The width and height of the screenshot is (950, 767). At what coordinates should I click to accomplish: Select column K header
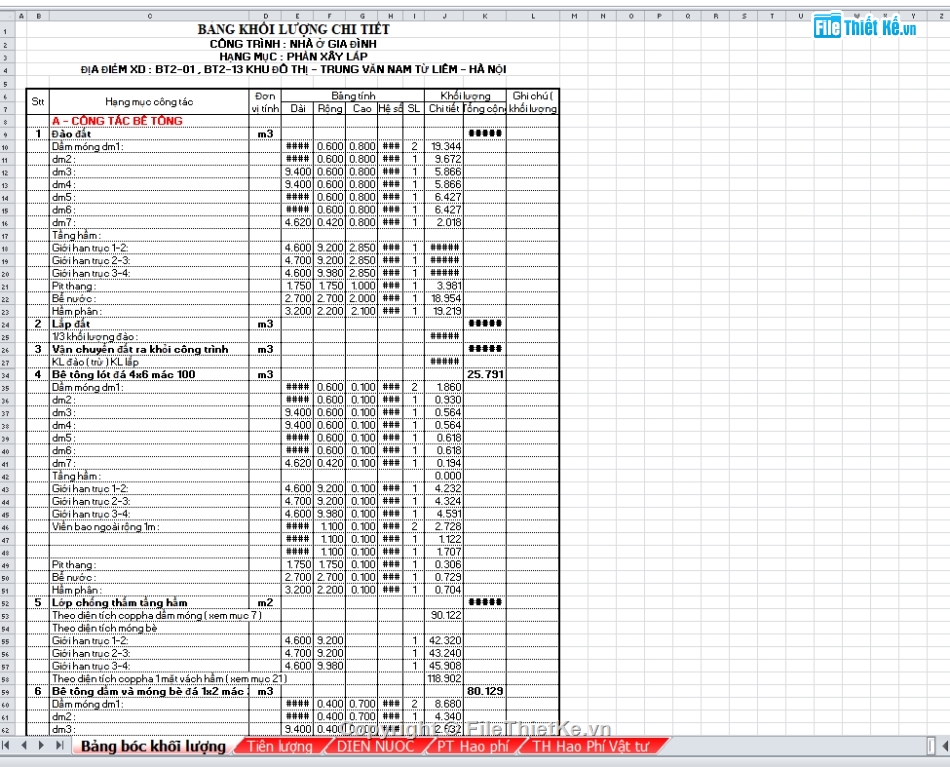(485, 16)
